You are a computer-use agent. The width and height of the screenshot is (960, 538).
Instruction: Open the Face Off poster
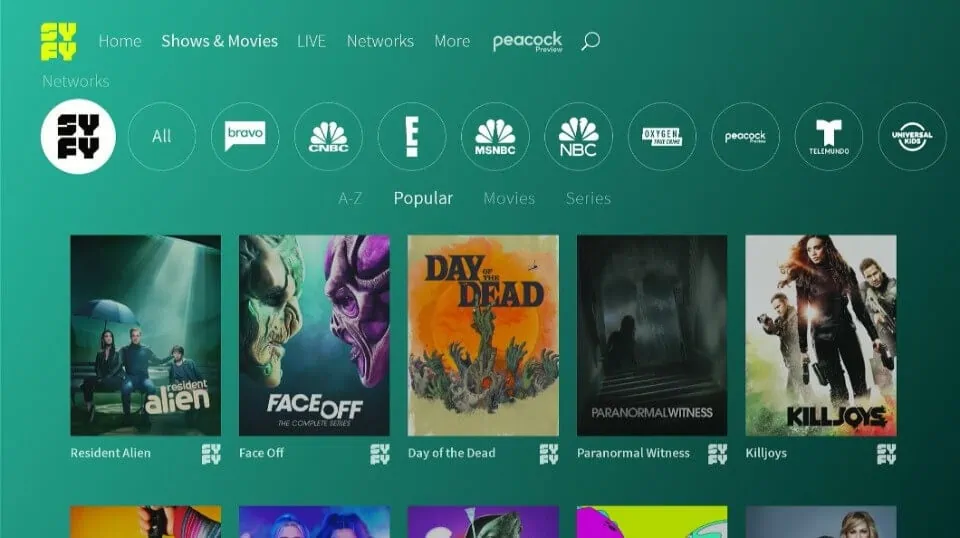(x=314, y=335)
